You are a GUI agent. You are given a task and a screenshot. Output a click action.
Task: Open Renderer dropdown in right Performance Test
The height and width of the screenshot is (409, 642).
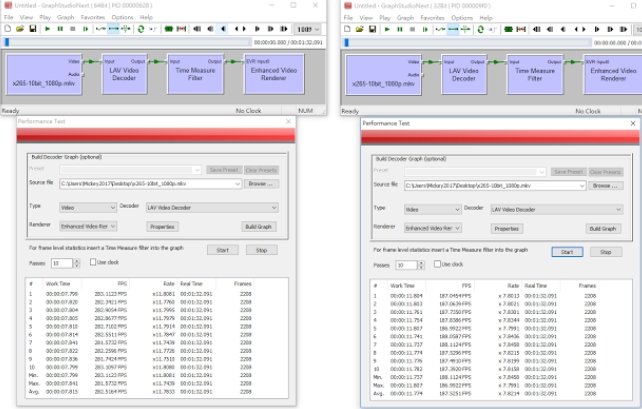(x=457, y=228)
